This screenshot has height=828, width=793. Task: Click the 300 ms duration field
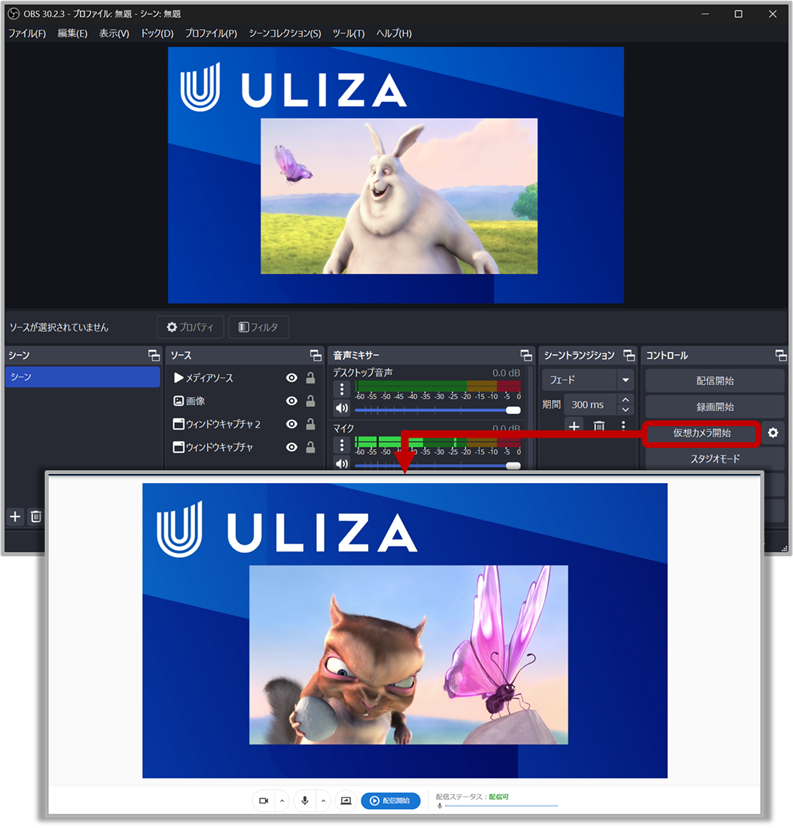[x=590, y=404]
